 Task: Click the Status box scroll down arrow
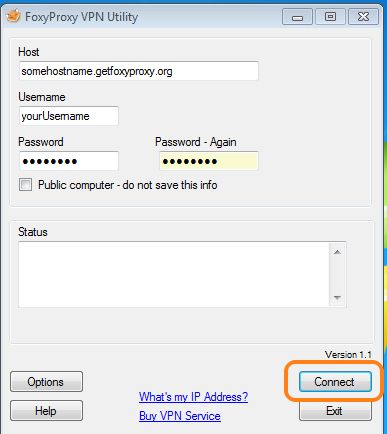coord(337,297)
